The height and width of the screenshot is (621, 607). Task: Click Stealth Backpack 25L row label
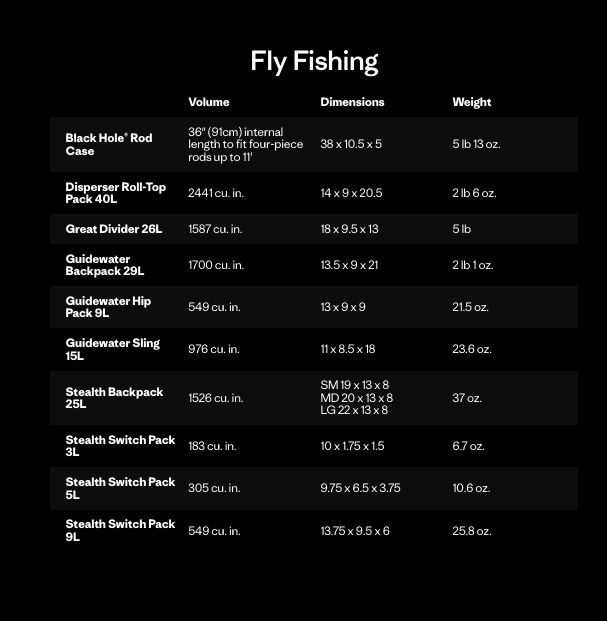click(x=114, y=398)
